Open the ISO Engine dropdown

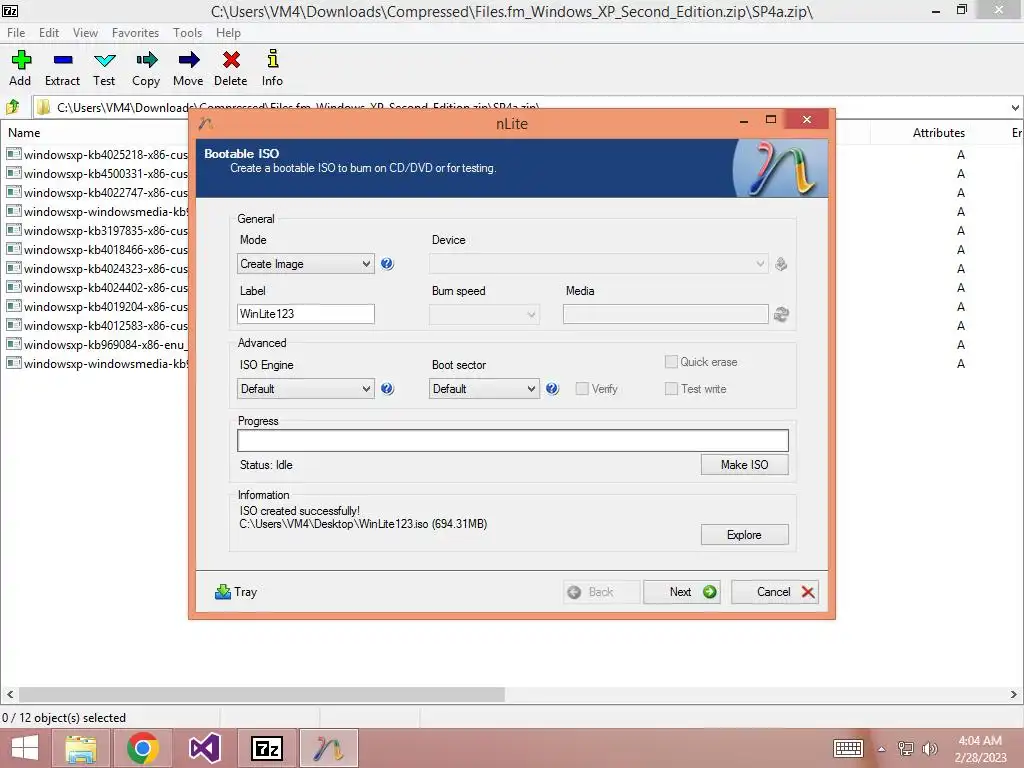coord(306,389)
